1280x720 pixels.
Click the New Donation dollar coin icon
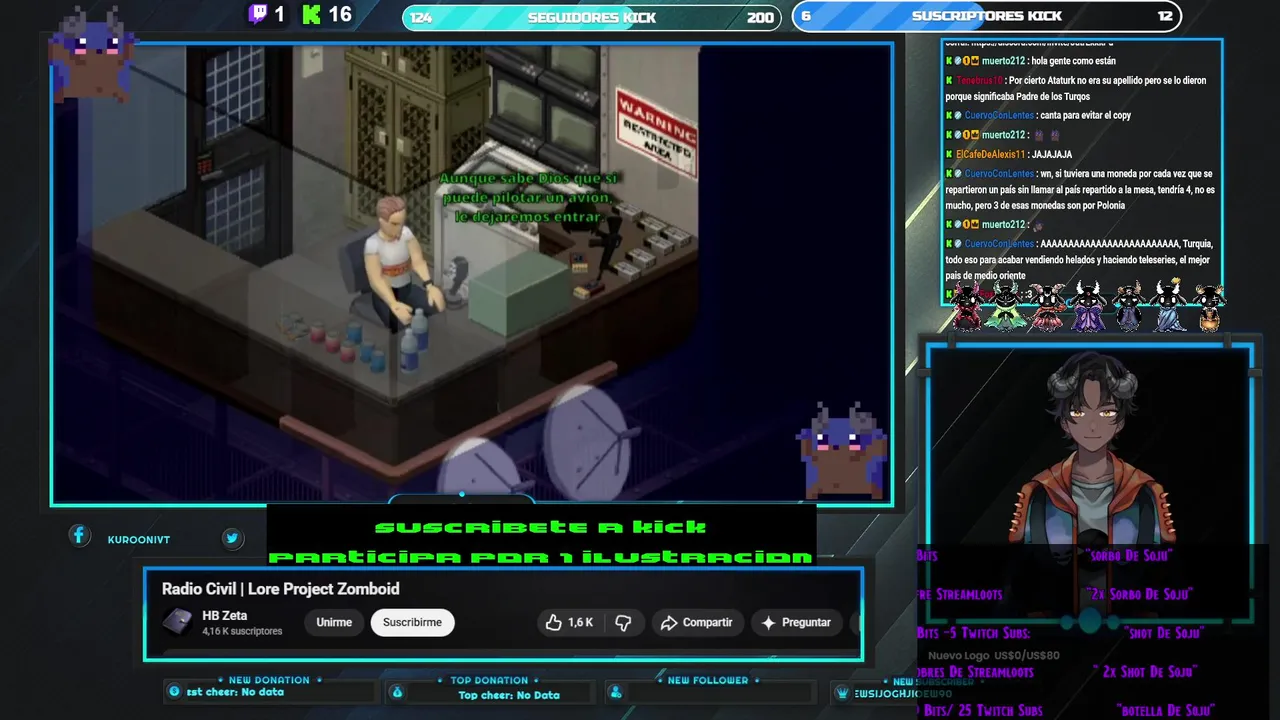pos(174,692)
